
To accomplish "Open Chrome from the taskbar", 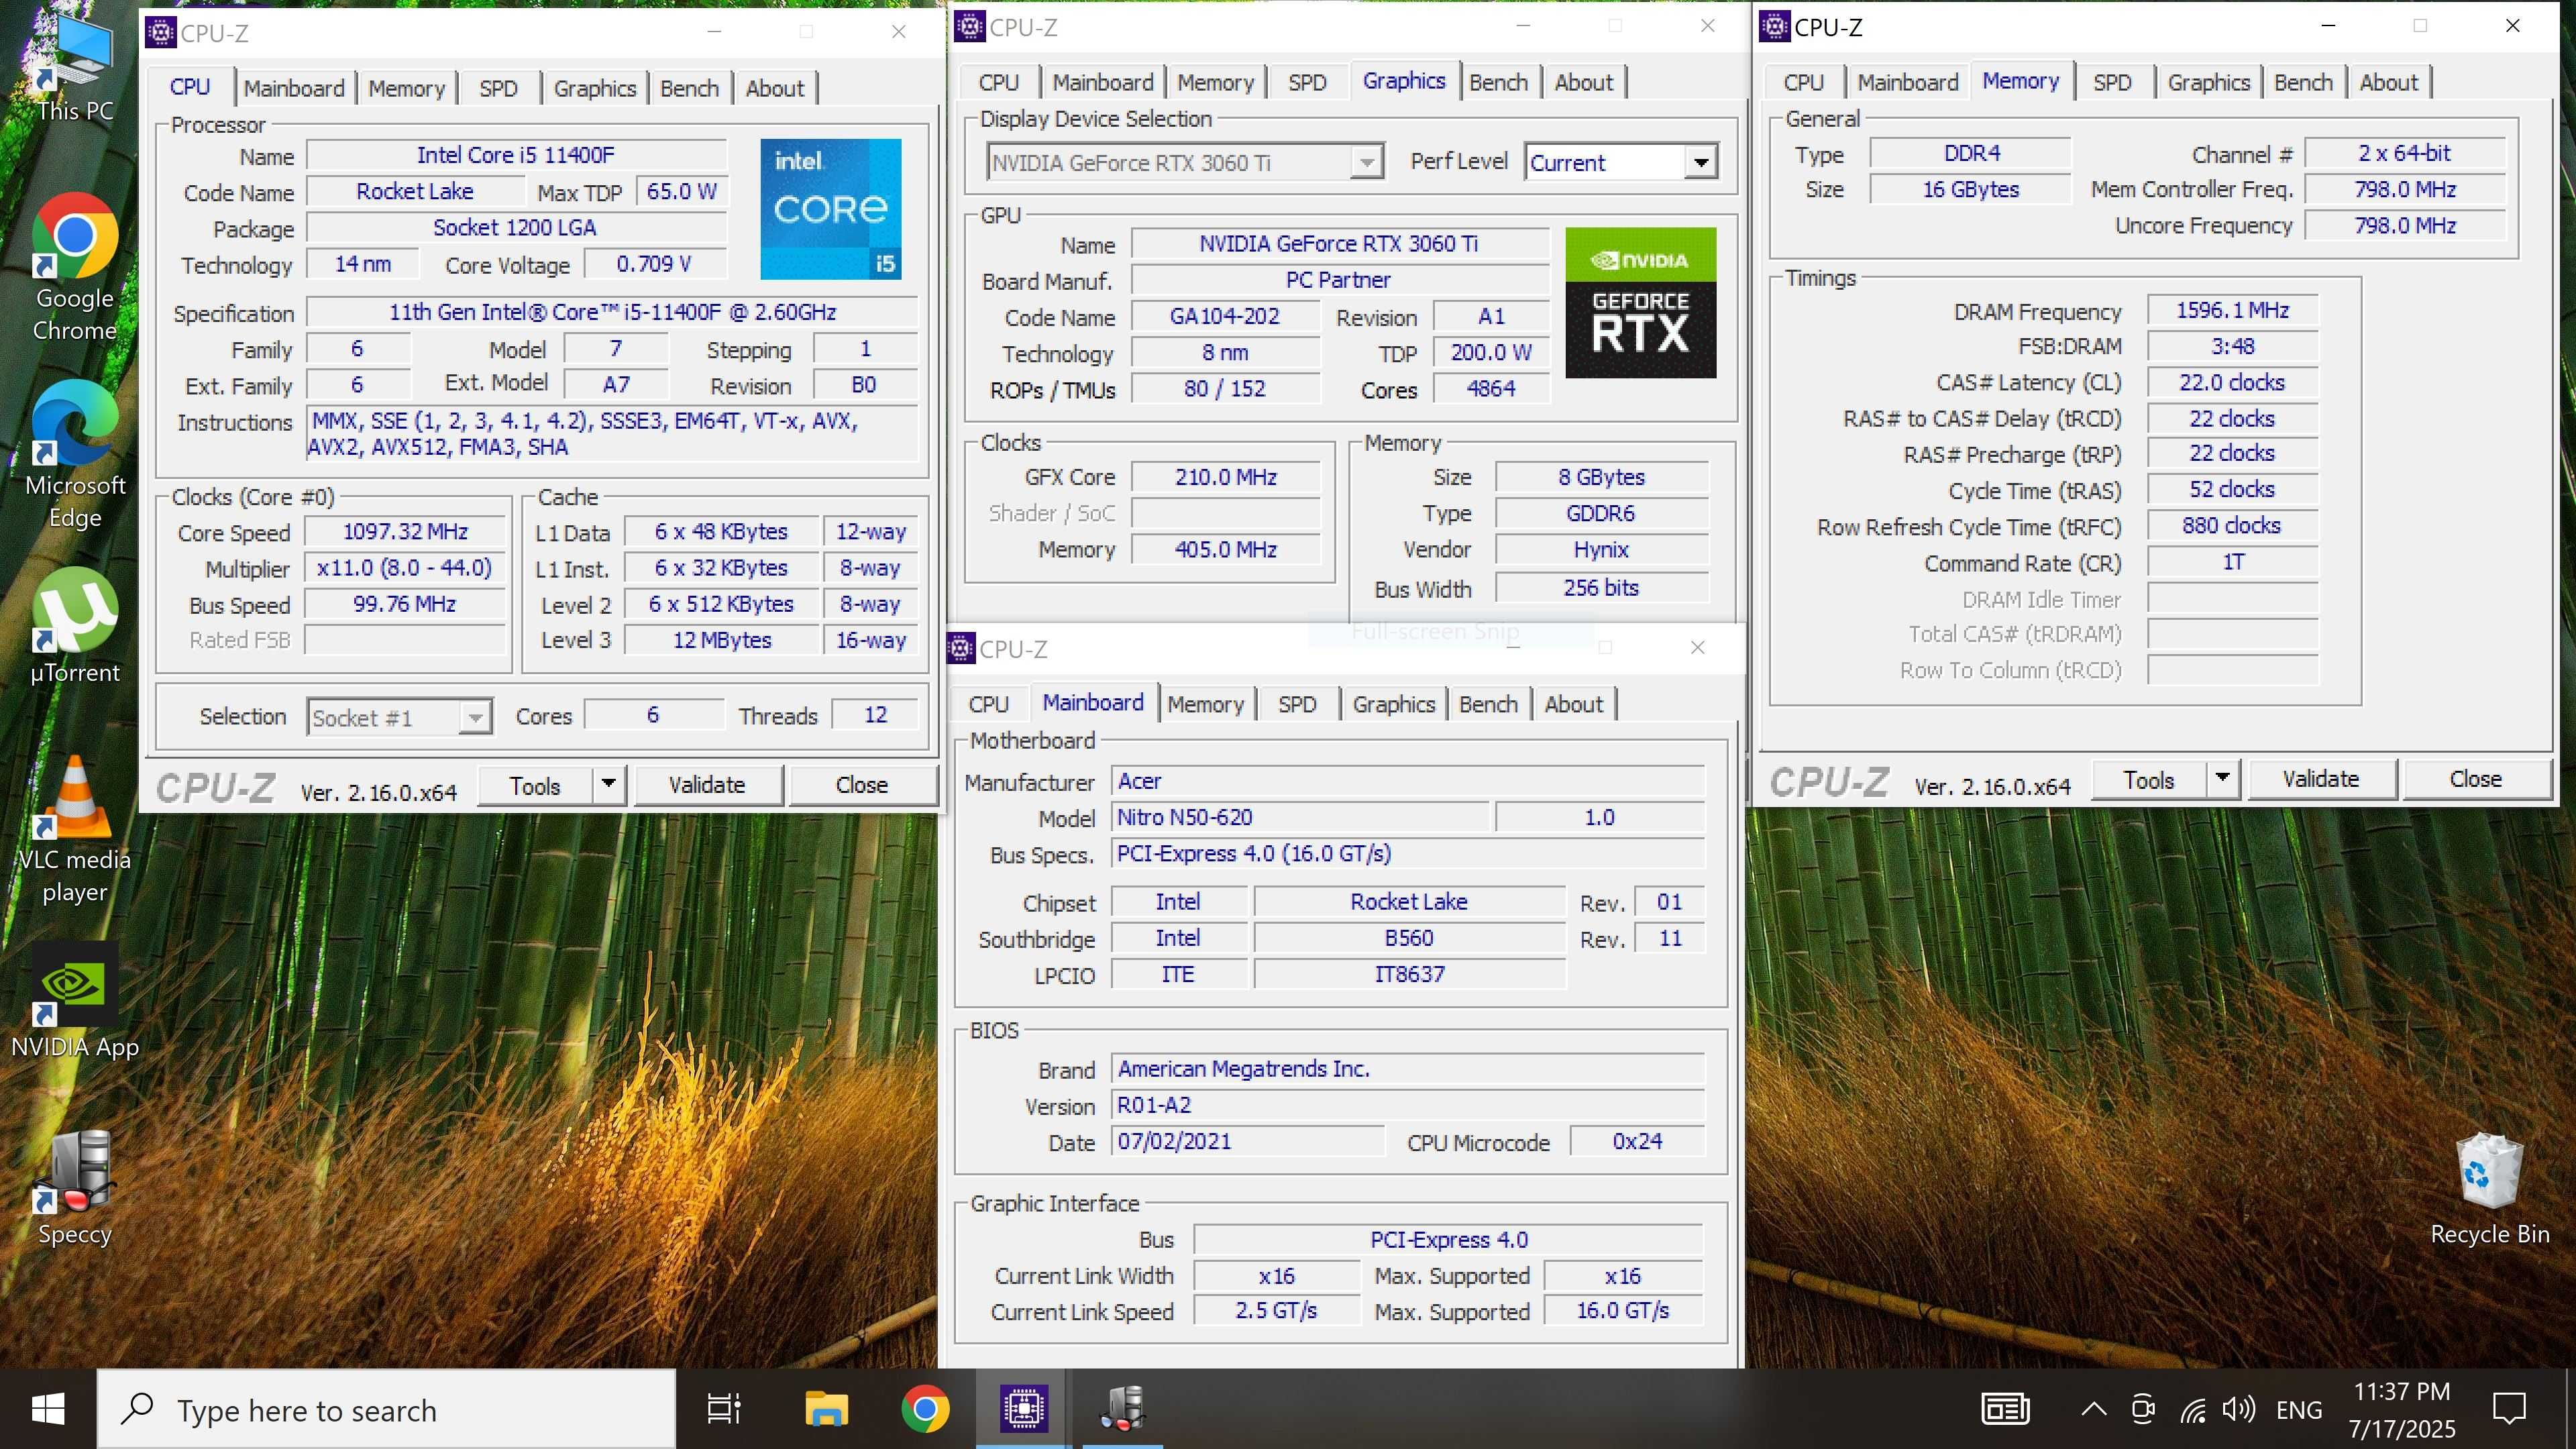I will (925, 1409).
